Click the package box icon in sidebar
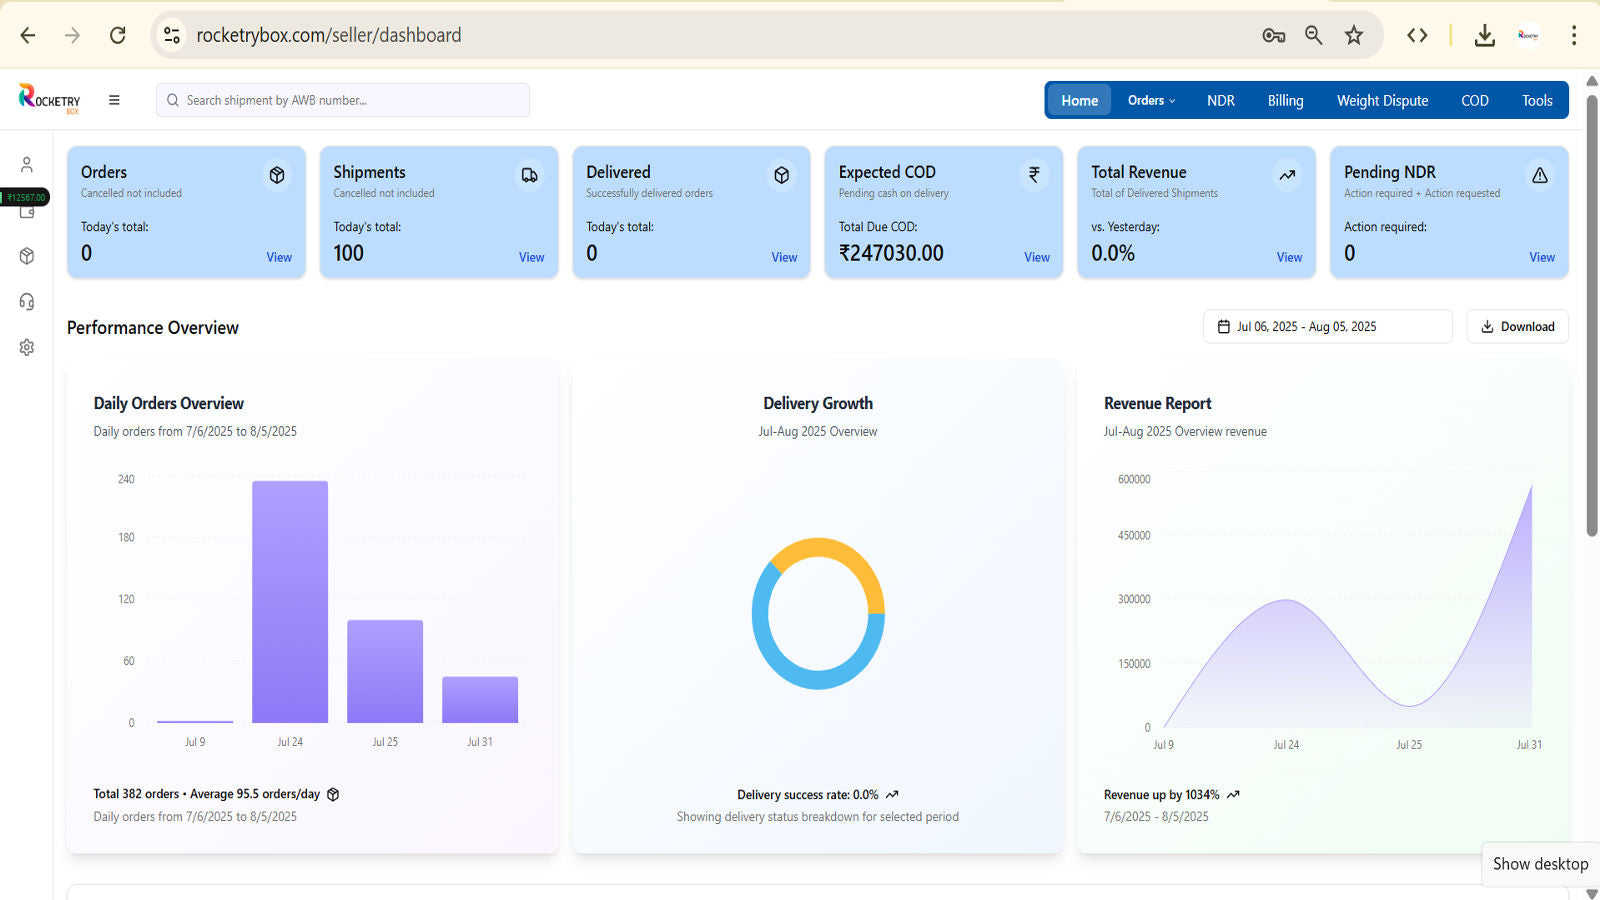Viewport: 1600px width, 900px height. point(27,256)
